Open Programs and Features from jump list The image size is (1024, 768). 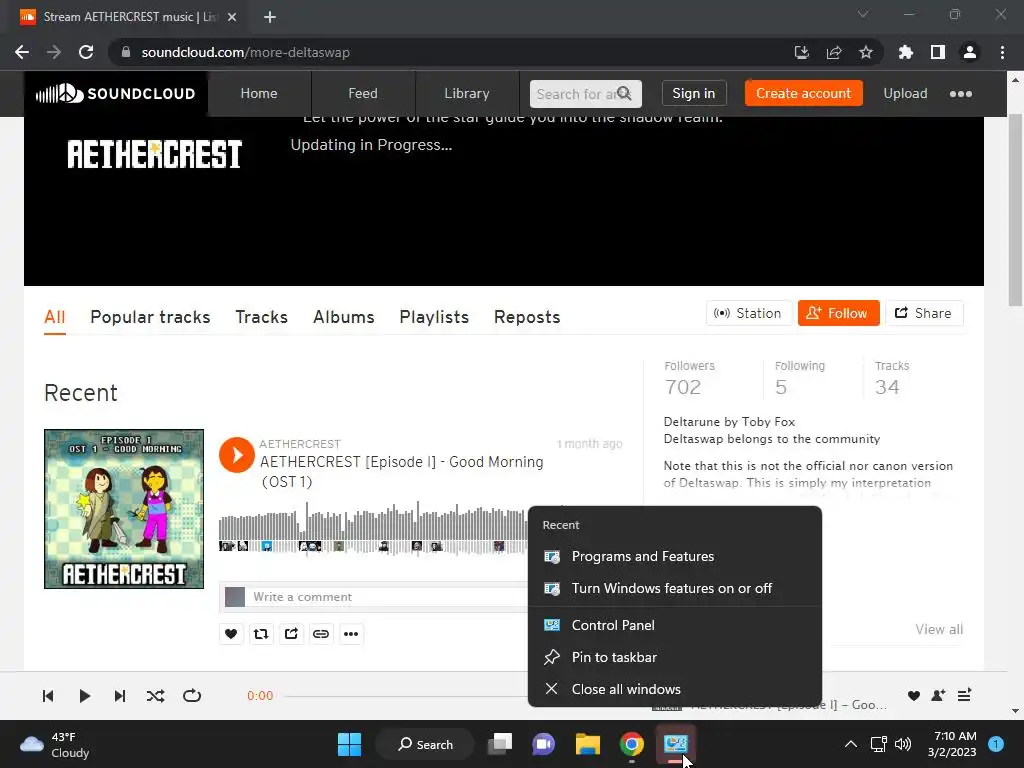675,556
